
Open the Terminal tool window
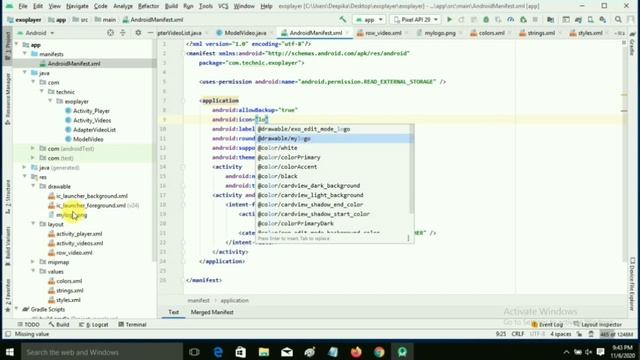click(x=132, y=324)
